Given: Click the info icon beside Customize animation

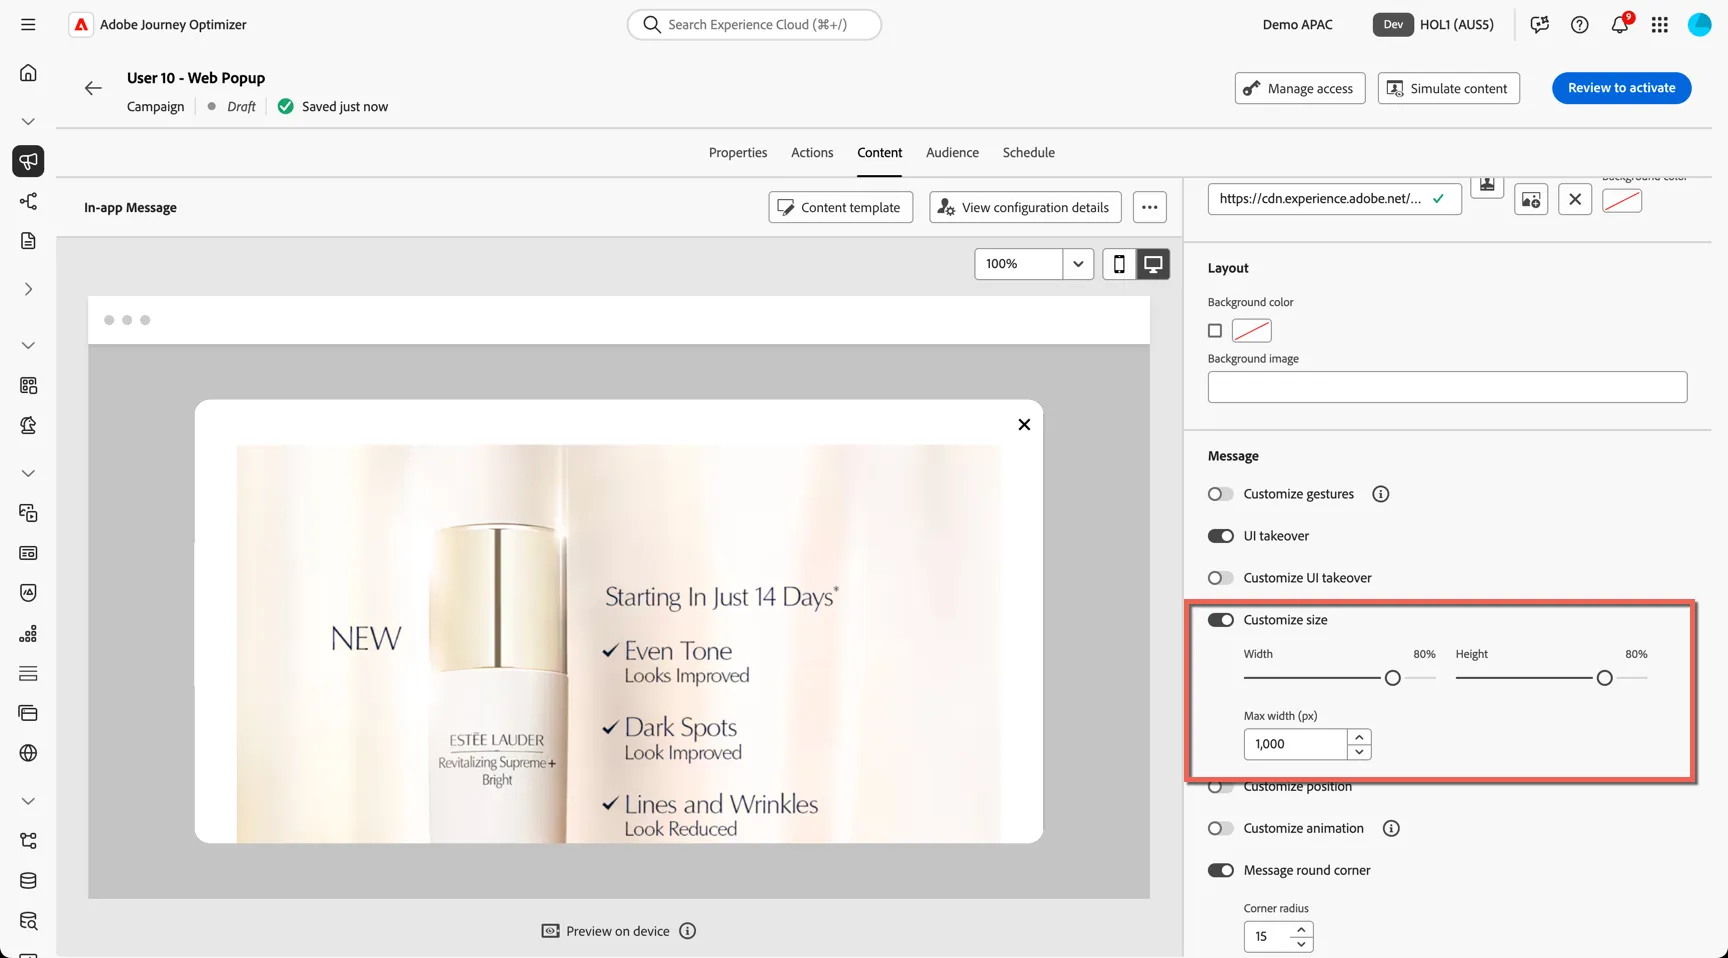Looking at the screenshot, I should click(x=1391, y=828).
